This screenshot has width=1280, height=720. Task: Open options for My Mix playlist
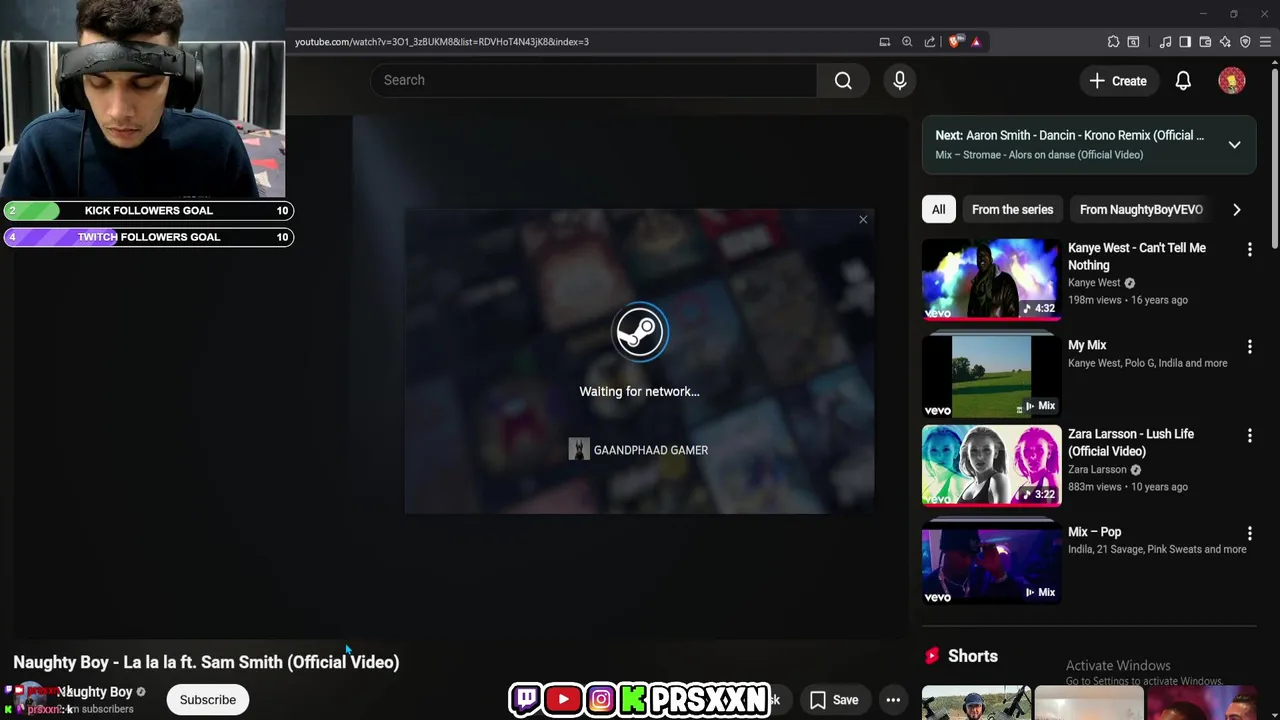pyautogui.click(x=1249, y=346)
